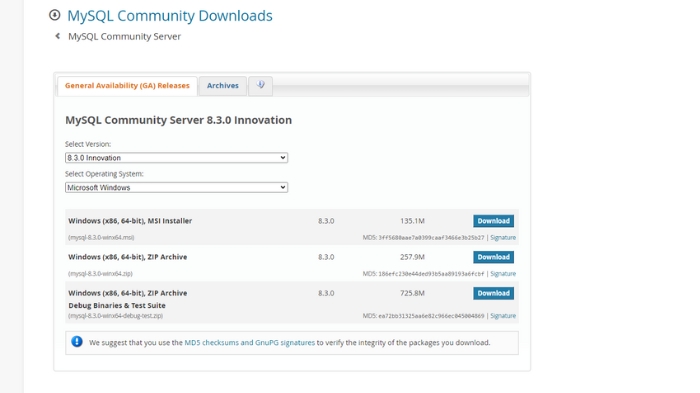
Task: Switch to General Availability (GA) Releases tab
Action: [127, 85]
